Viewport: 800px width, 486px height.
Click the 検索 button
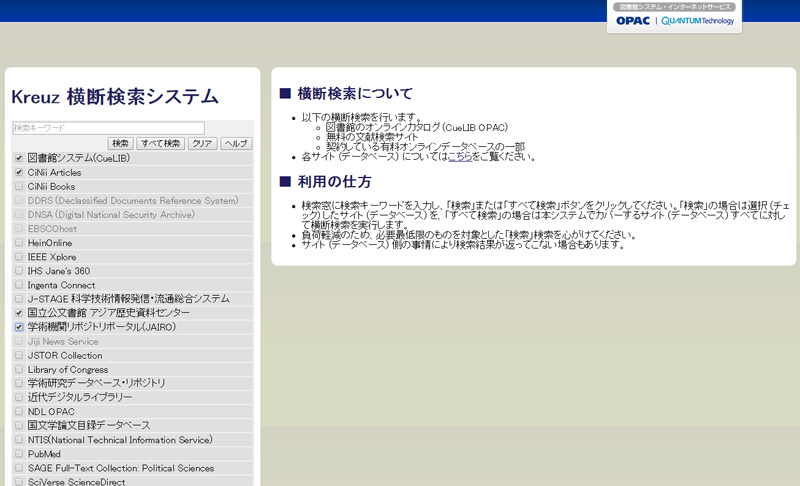[120, 144]
